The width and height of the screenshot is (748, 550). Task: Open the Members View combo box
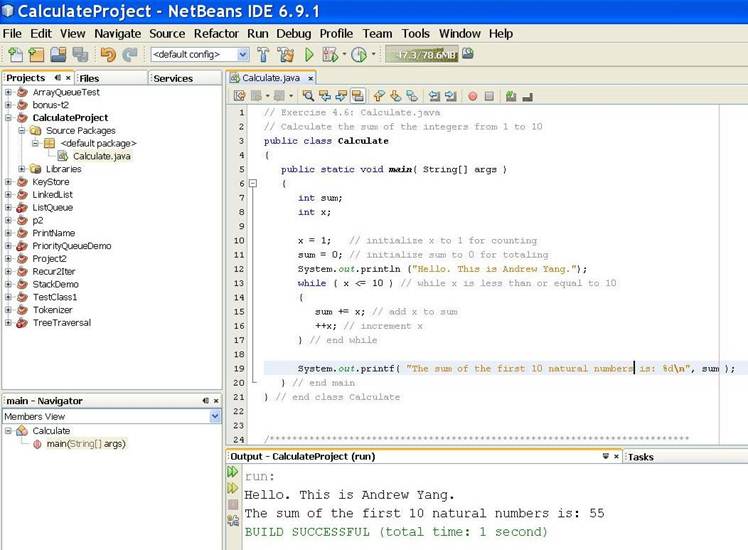215,416
